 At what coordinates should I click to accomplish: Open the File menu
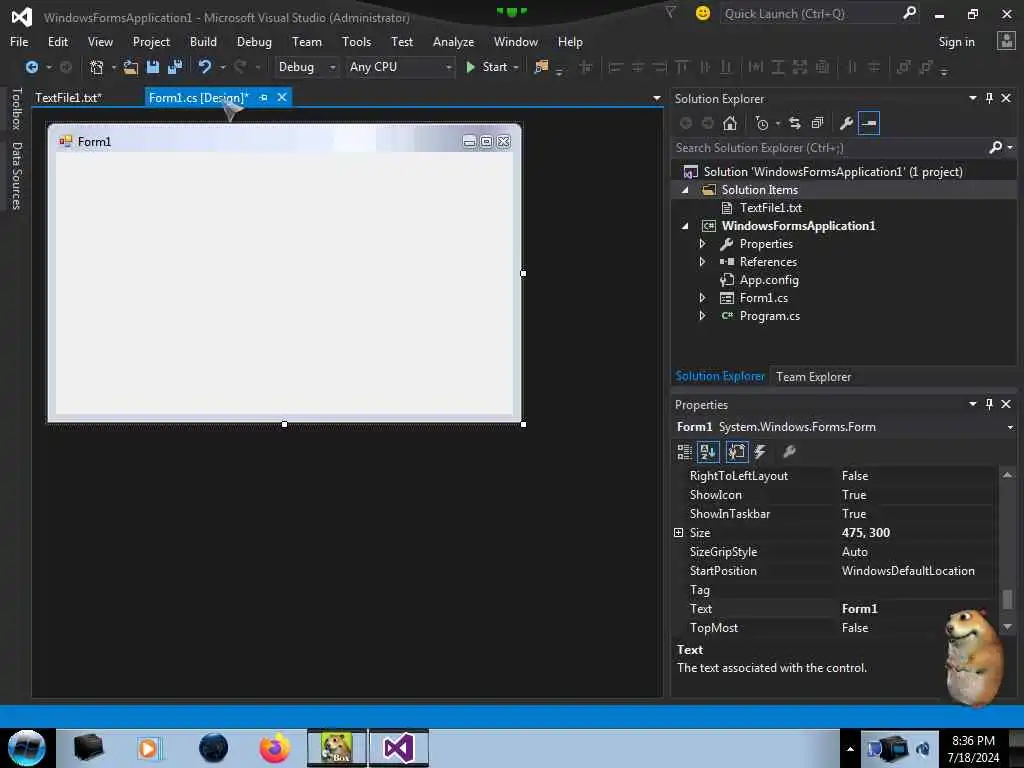[x=19, y=42]
